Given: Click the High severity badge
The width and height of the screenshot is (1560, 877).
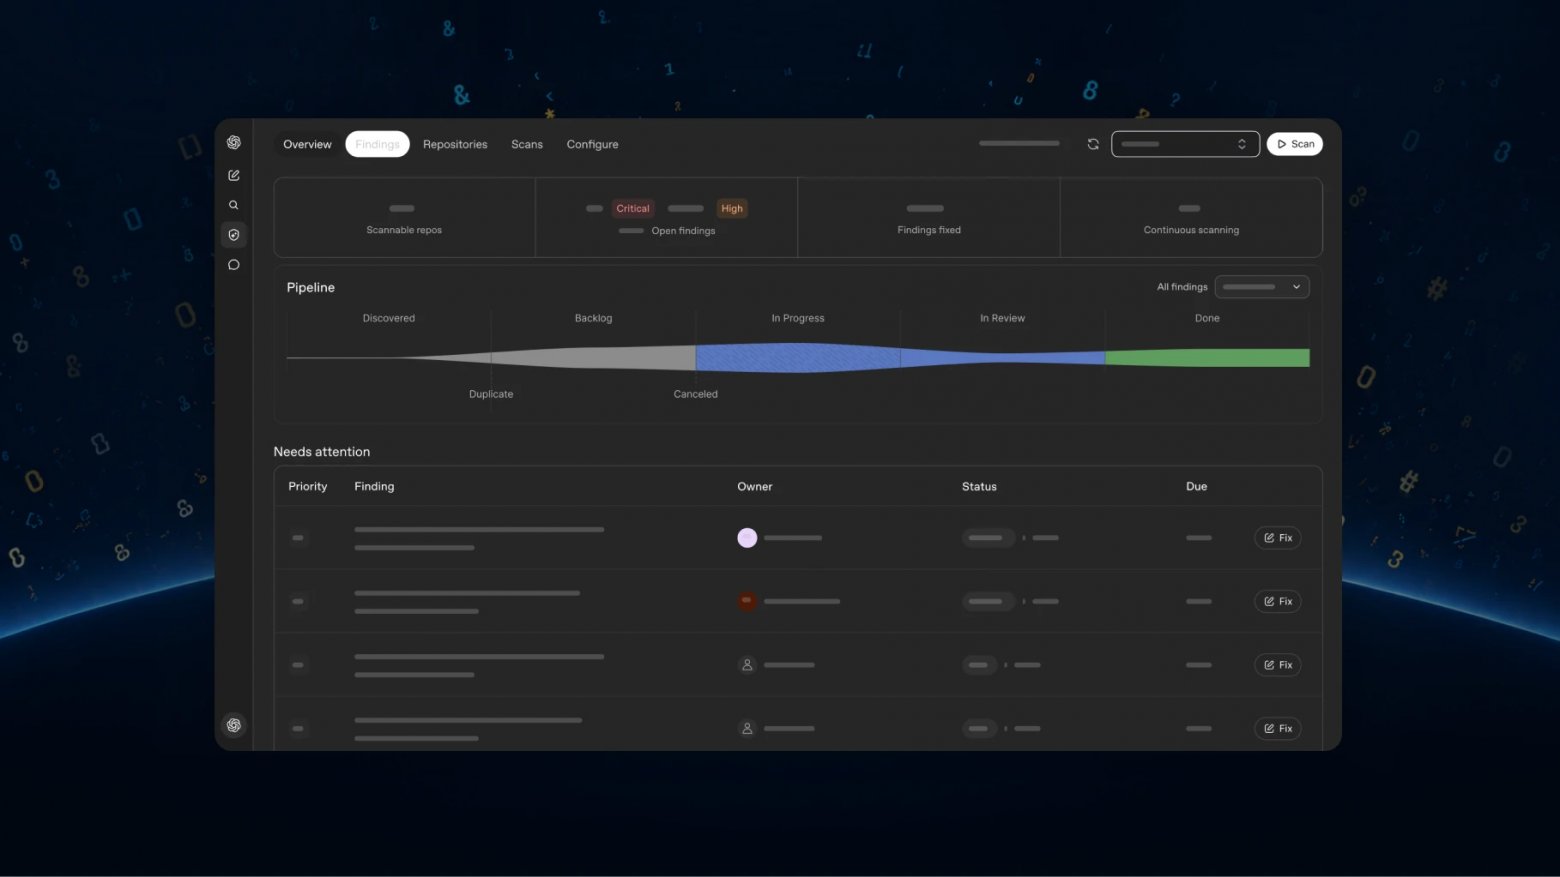Looking at the screenshot, I should 732,208.
